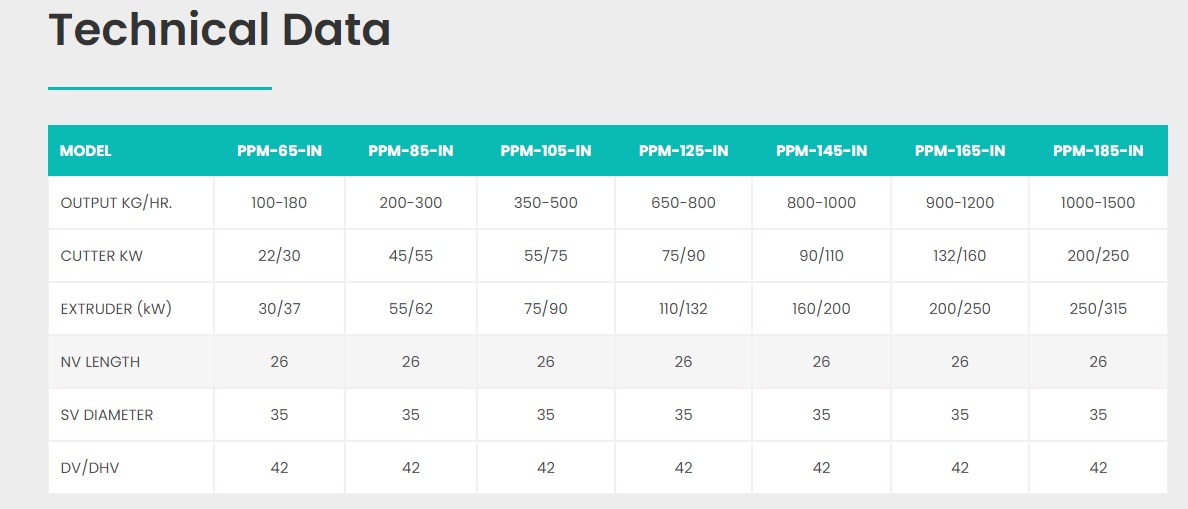The height and width of the screenshot is (509, 1188).
Task: Click the NV LENGTH row label
Action: [x=100, y=362]
